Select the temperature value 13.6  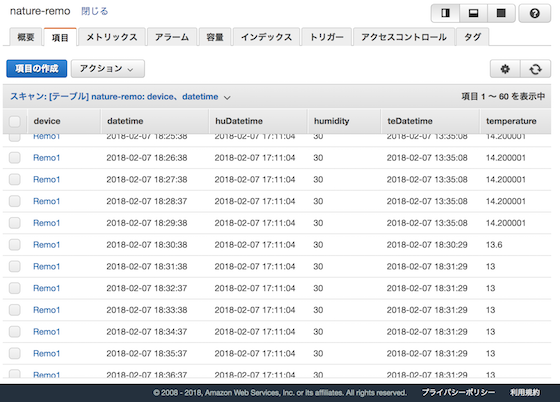[494, 245]
